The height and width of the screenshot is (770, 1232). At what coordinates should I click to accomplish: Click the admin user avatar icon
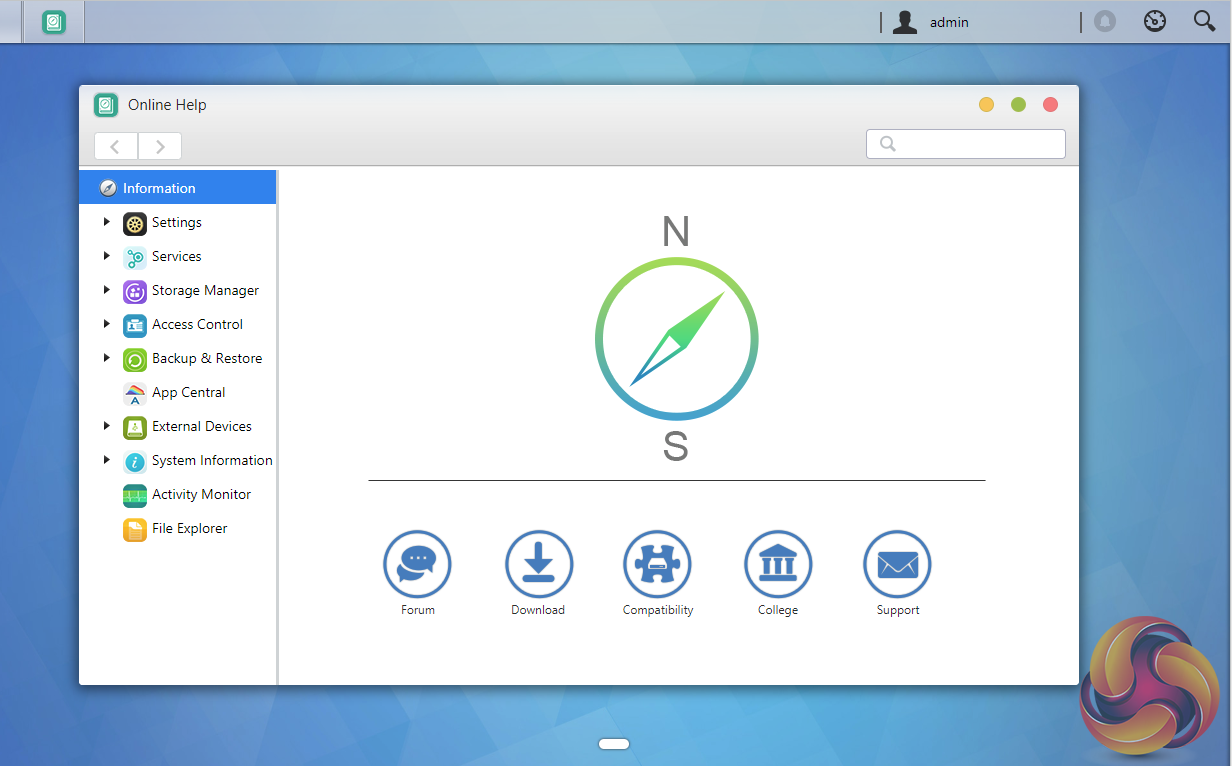(x=905, y=22)
